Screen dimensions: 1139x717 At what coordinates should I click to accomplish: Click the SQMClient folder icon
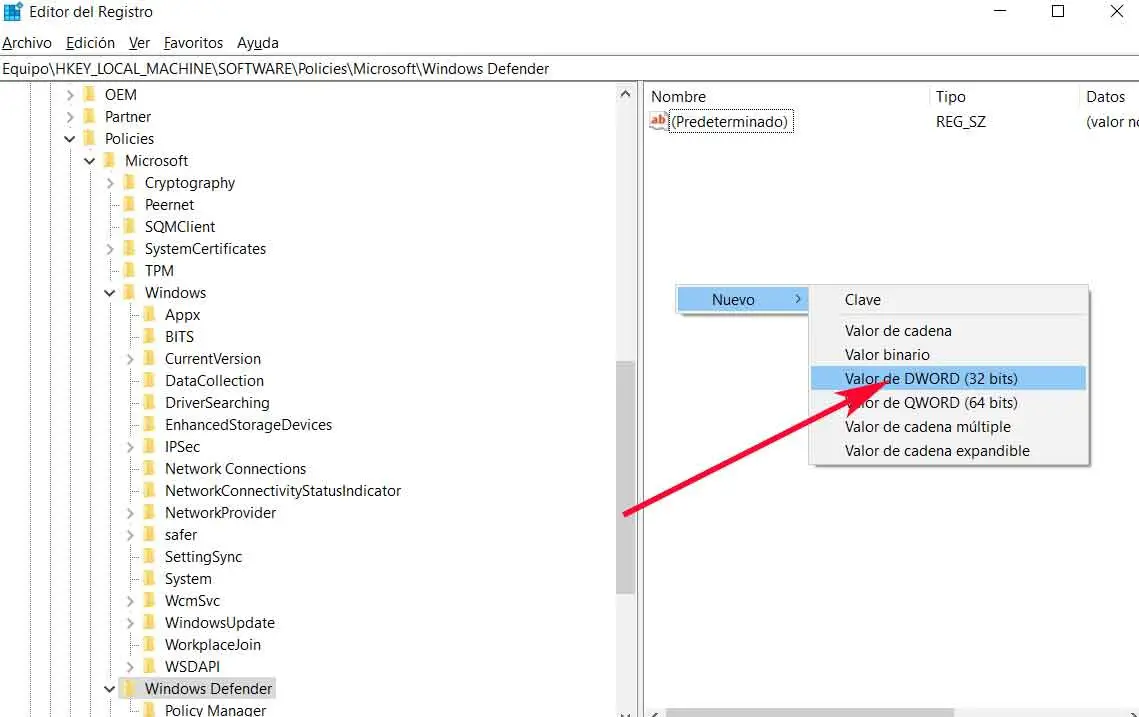pos(130,226)
